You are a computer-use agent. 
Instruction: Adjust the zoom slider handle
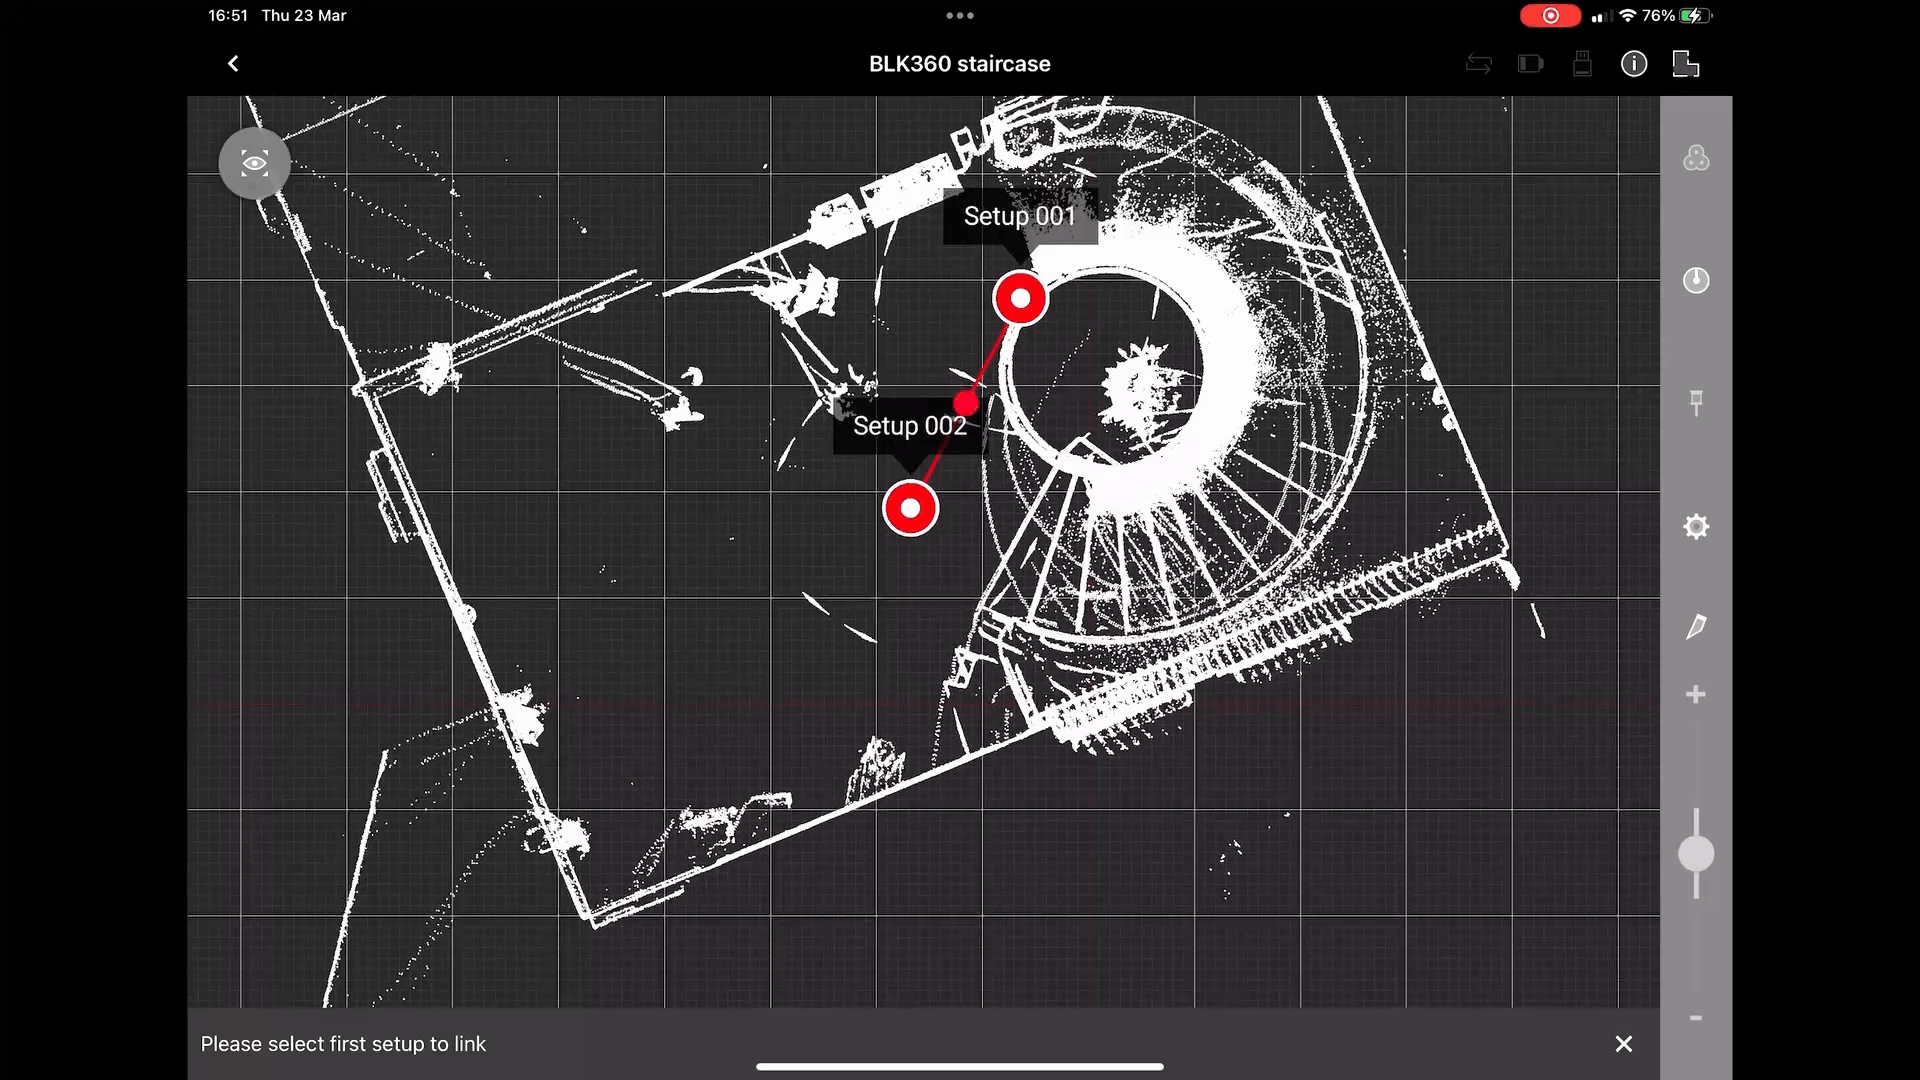coord(1696,855)
